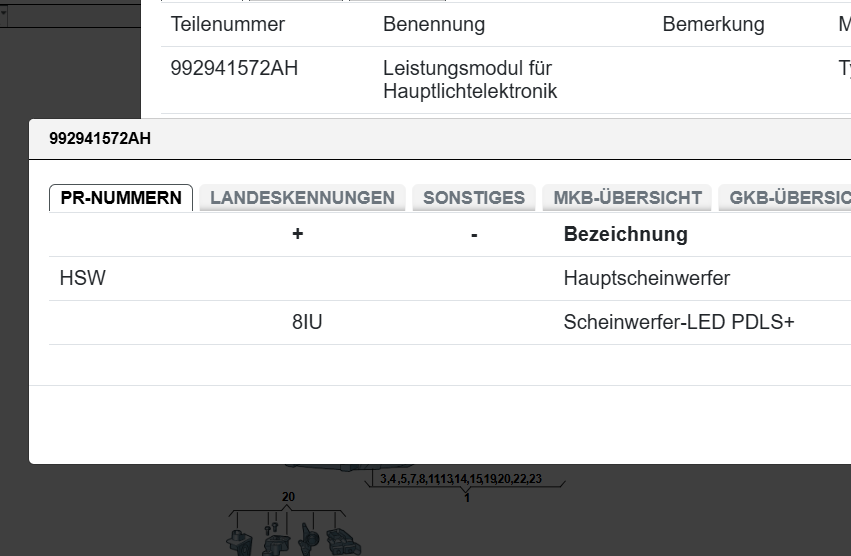The image size is (851, 556).
Task: Click the Bezeichnung column header
Action: (625, 235)
